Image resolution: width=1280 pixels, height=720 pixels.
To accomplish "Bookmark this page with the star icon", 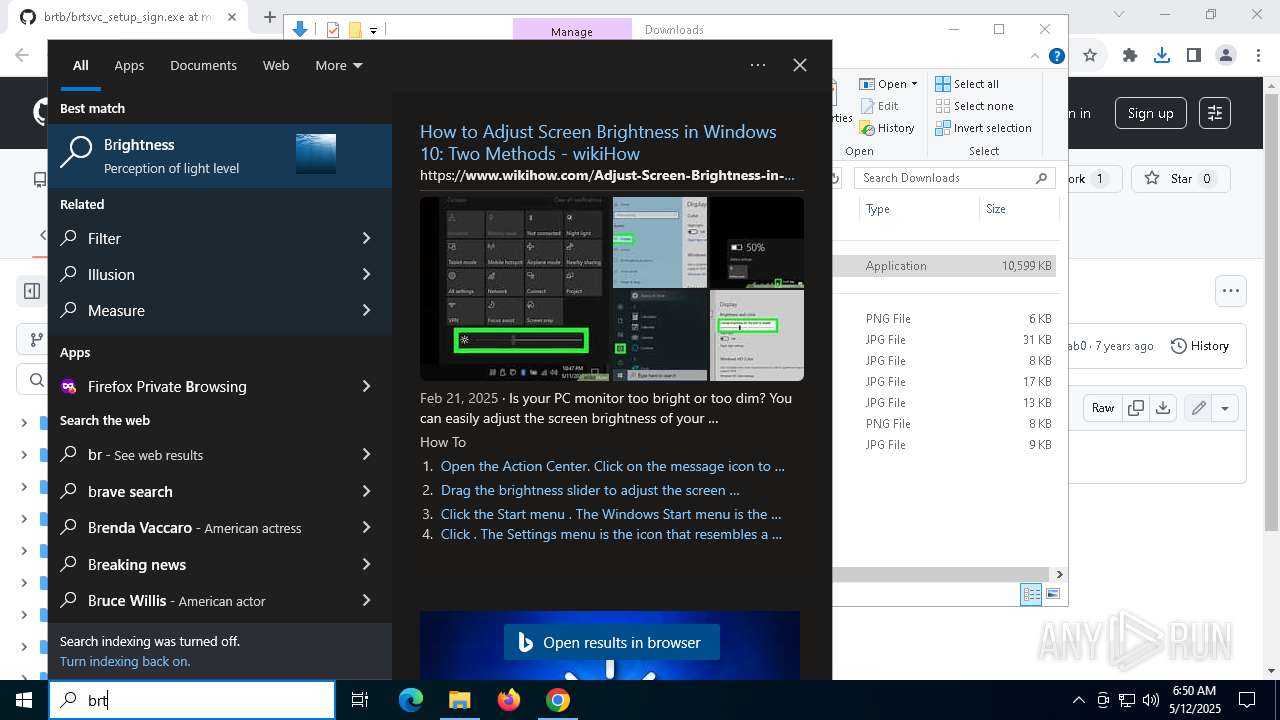I will click(1090, 56).
